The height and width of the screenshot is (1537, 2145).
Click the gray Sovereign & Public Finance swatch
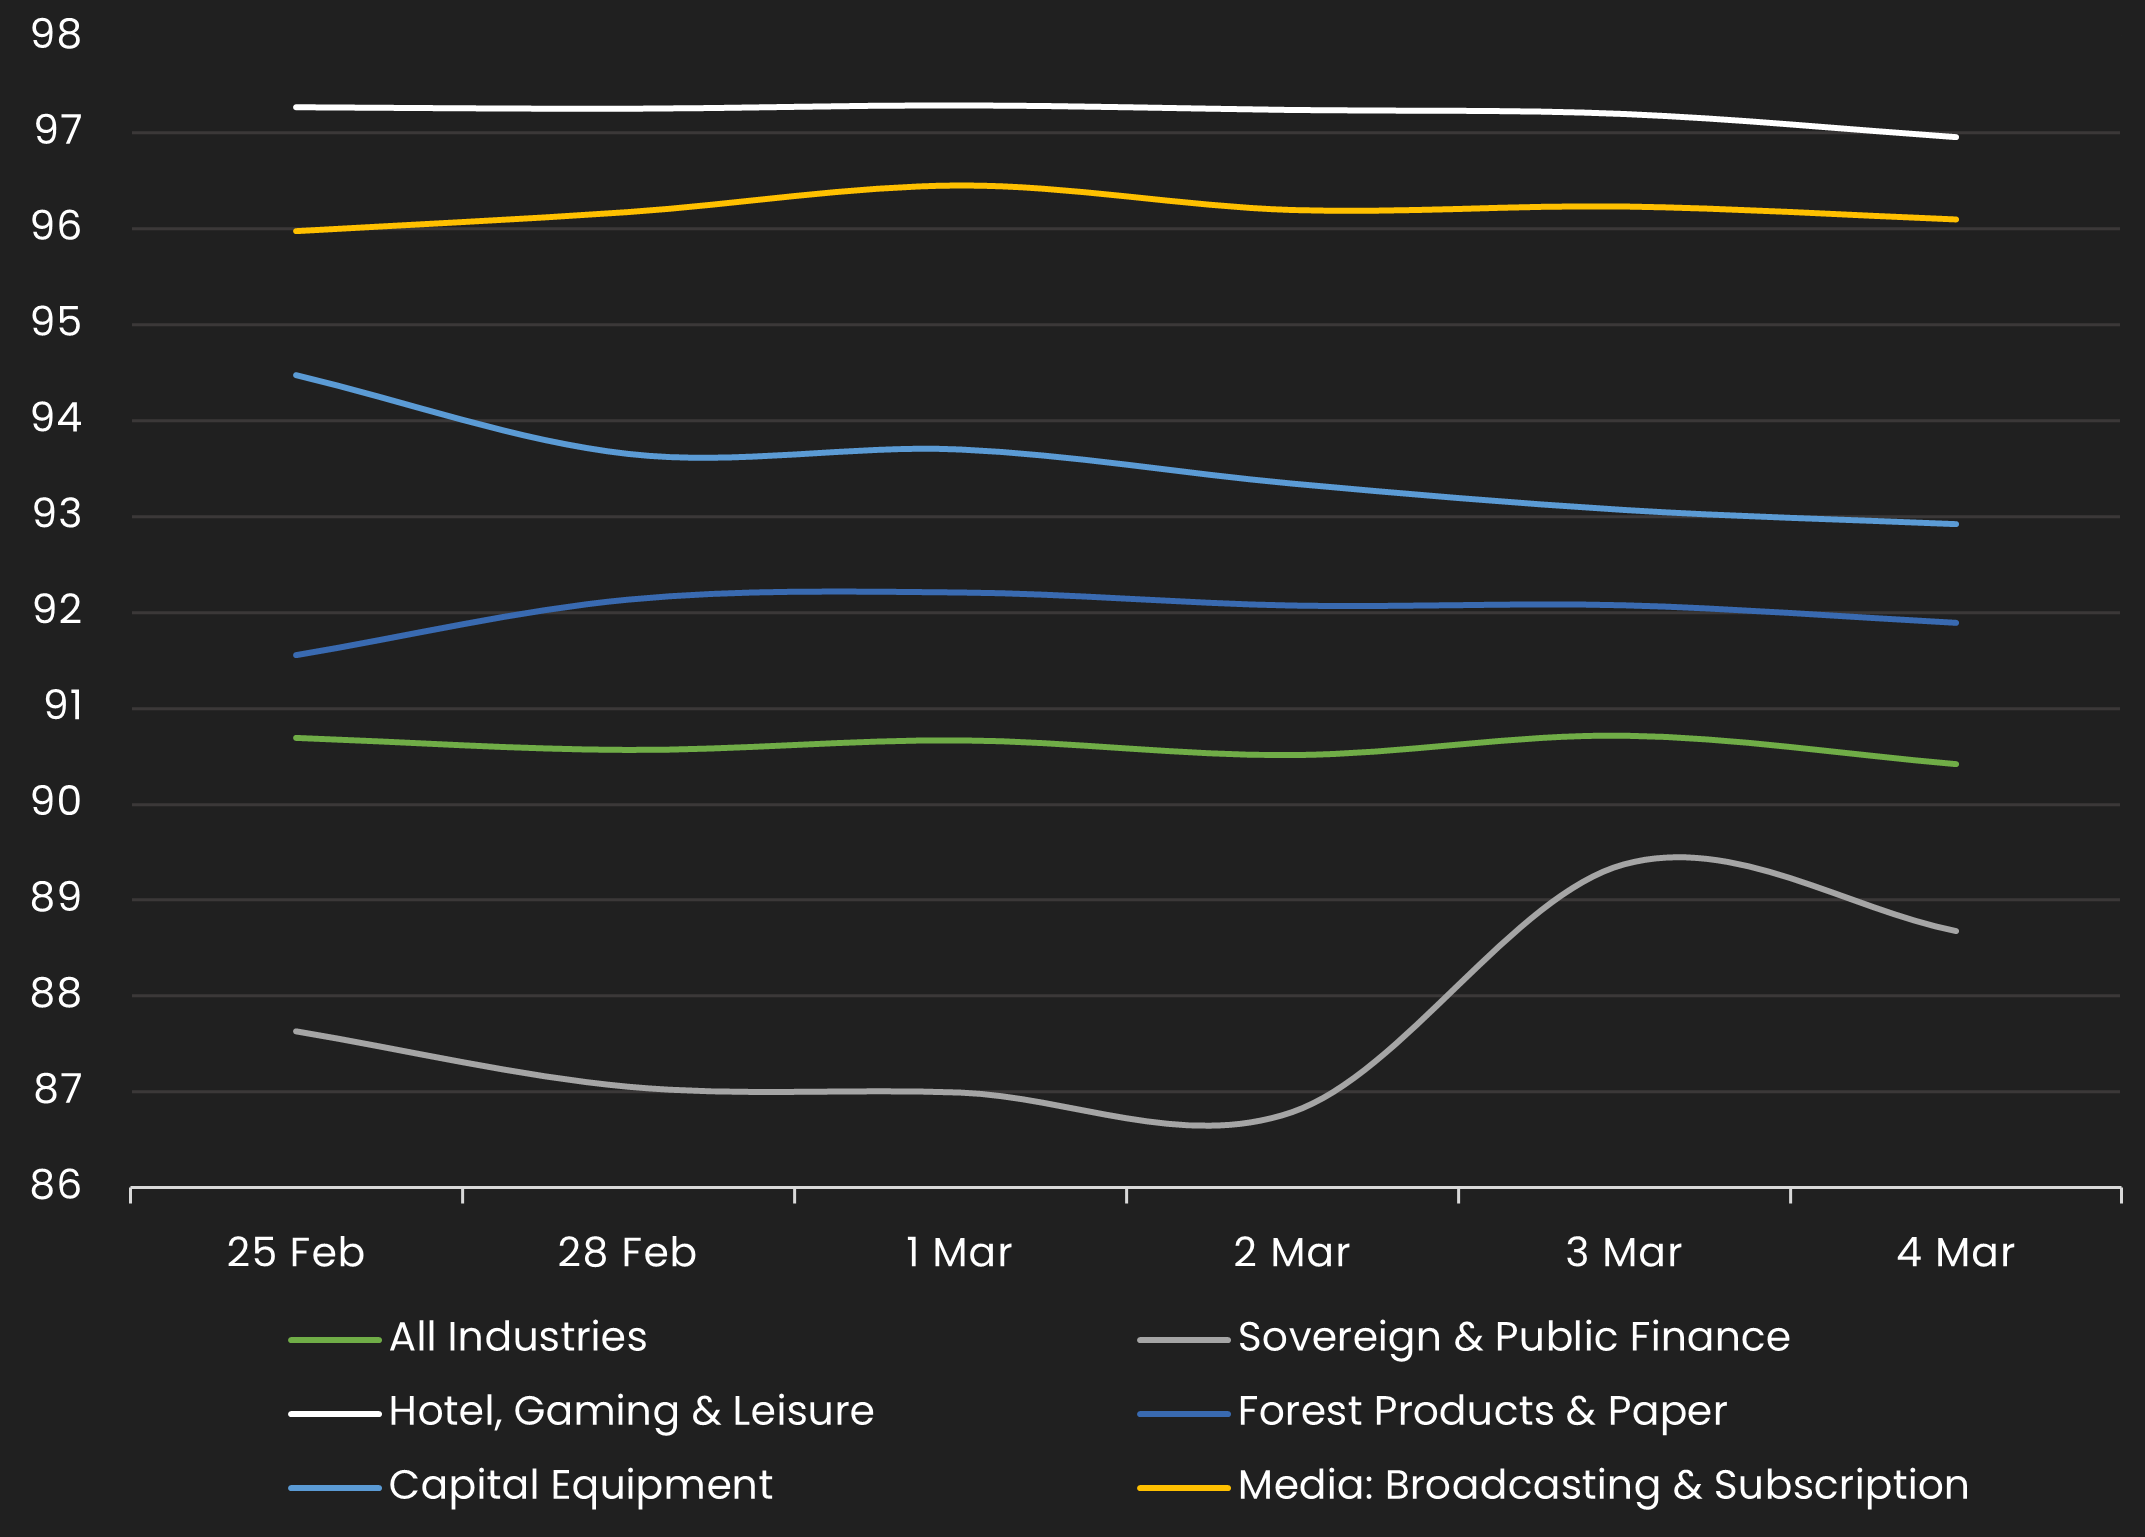1183,1340
